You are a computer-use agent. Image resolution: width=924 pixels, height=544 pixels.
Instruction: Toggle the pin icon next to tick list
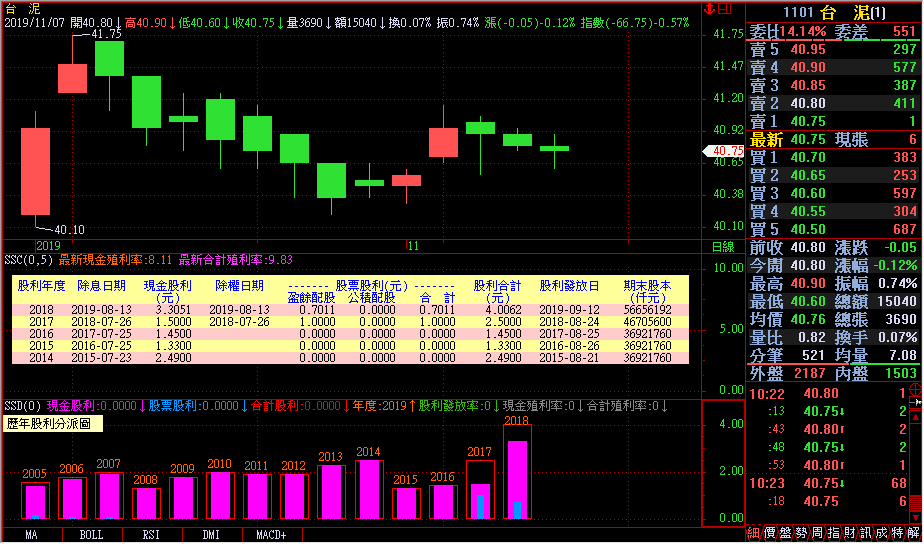pyautogui.click(x=916, y=402)
